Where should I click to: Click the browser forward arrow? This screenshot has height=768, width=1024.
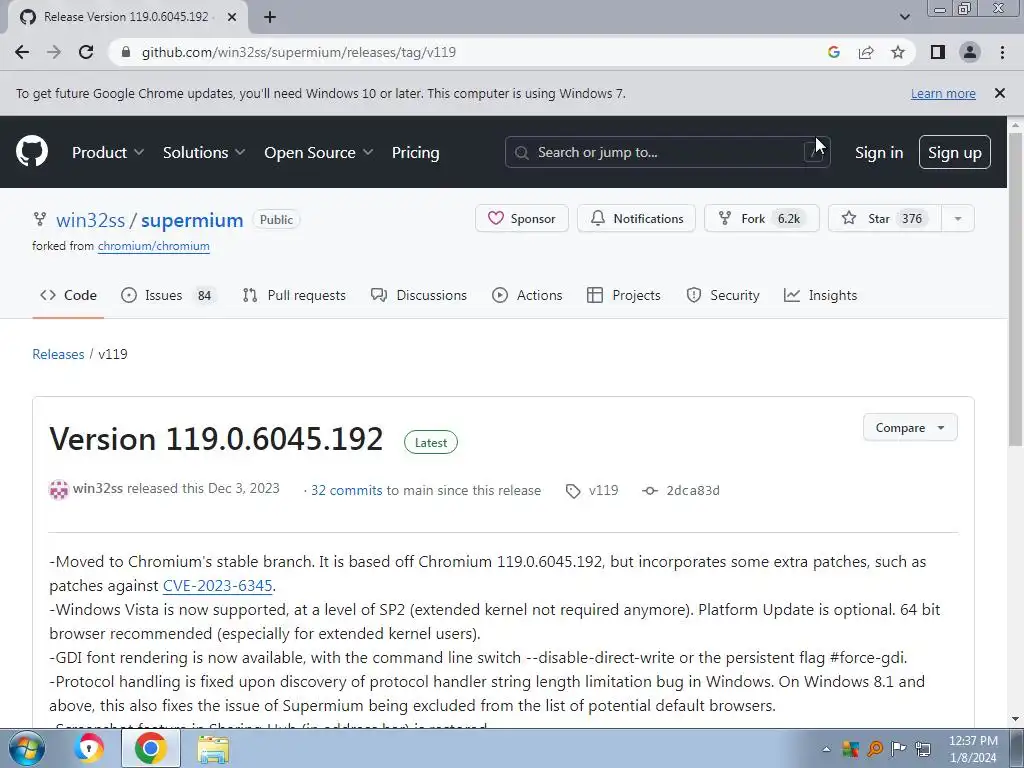coord(54,52)
